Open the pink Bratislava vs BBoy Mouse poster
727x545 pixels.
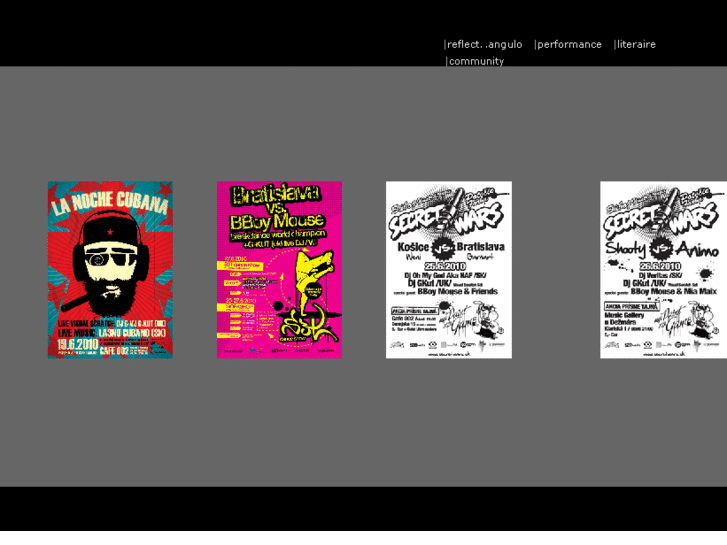(280, 269)
